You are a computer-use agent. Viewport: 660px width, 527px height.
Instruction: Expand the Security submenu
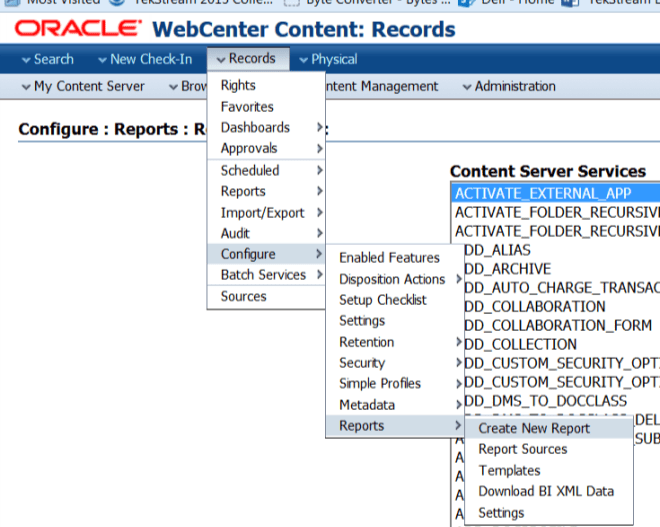[395, 363]
